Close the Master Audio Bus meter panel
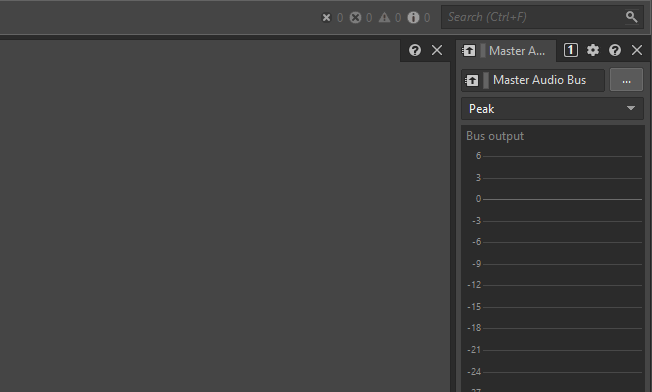 (637, 50)
